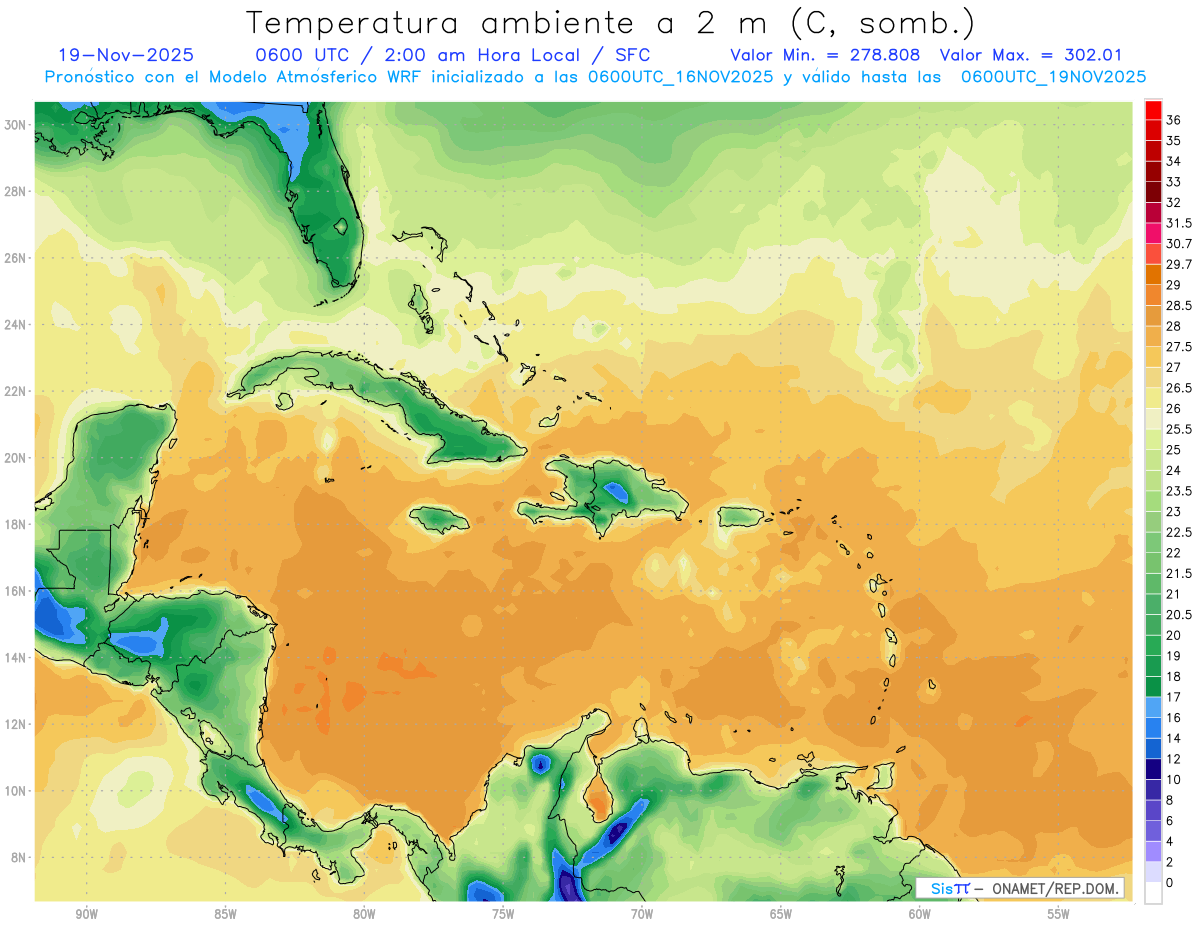Screen dimensions: 1200x927
Task: Click the '28.5' legend label
Action: pos(1178,306)
